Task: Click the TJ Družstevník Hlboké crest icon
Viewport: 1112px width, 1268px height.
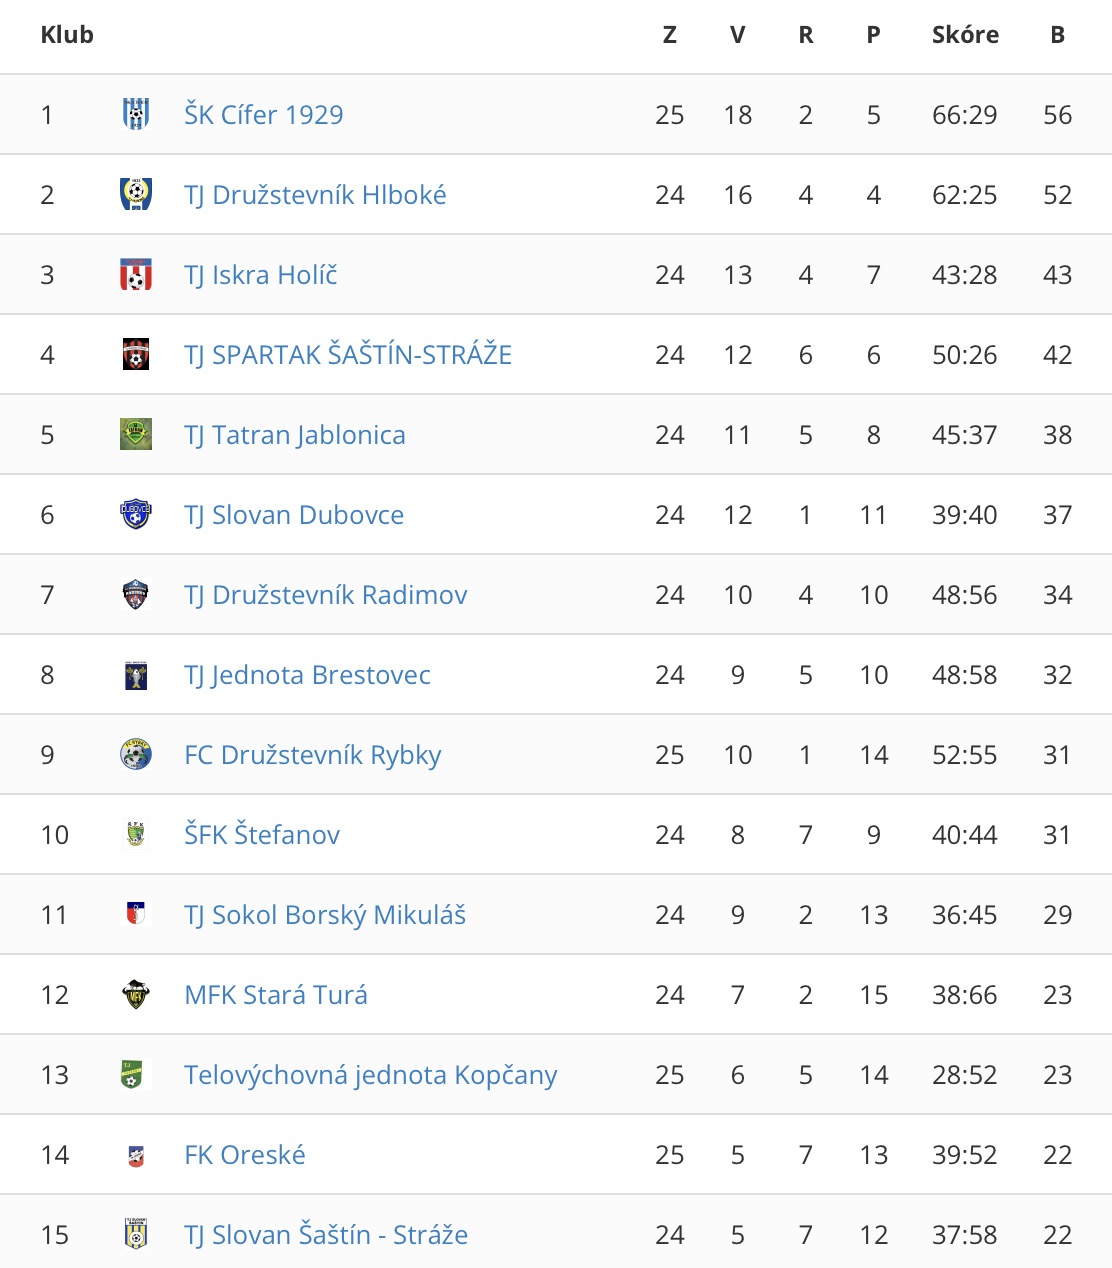Action: 136,194
